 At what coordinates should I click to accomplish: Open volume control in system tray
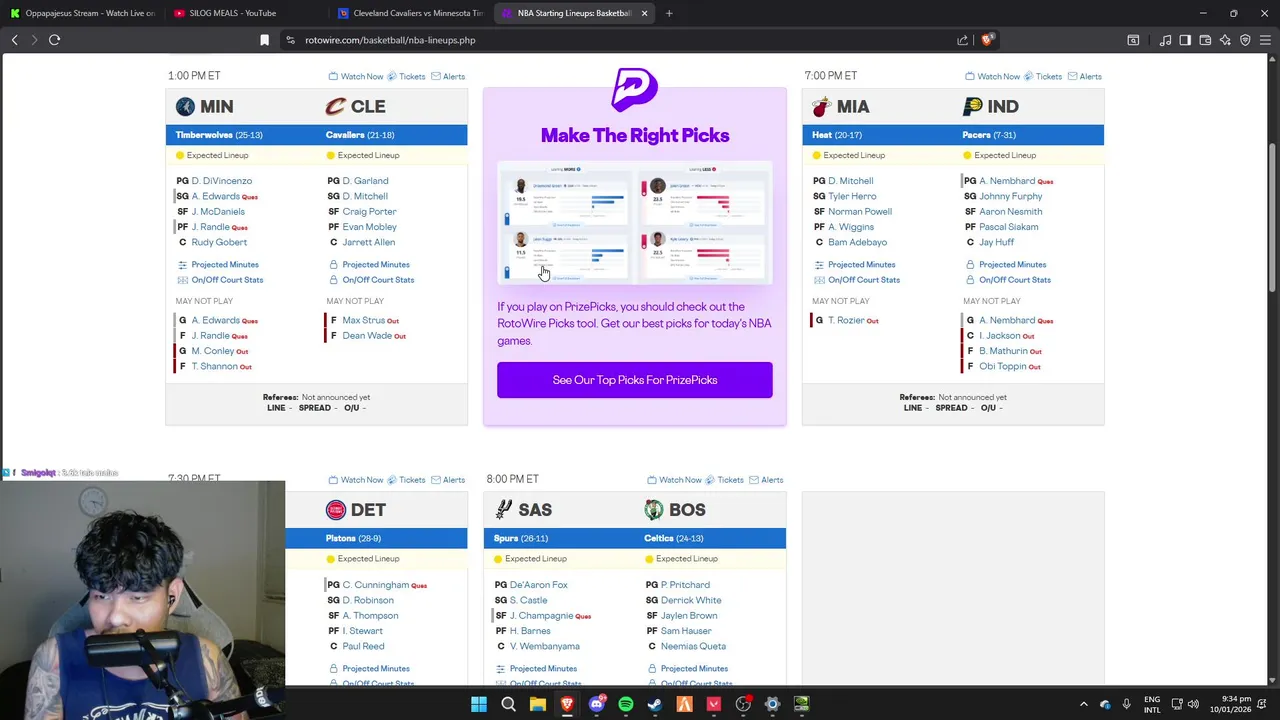pos(1193,704)
